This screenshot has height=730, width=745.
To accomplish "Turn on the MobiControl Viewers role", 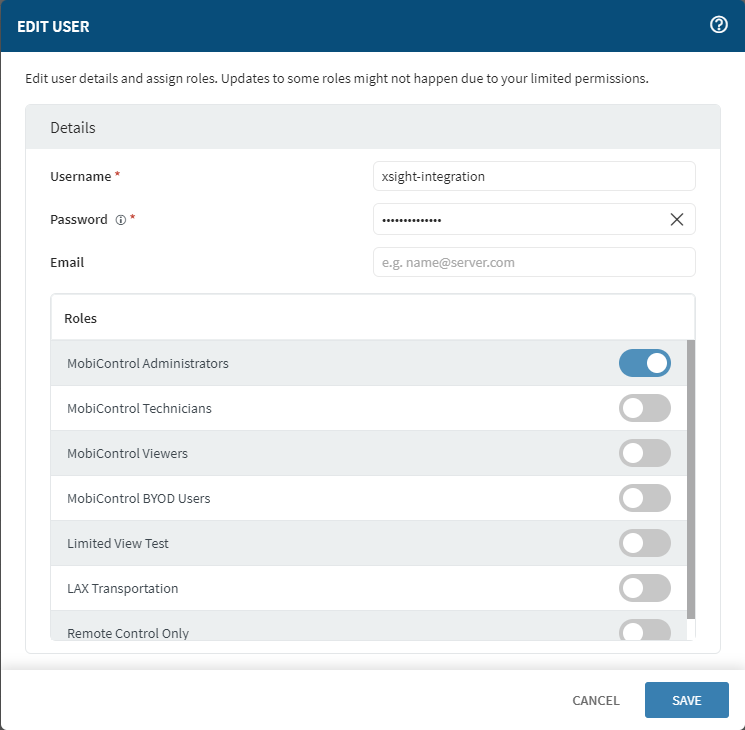I will click(x=645, y=453).
